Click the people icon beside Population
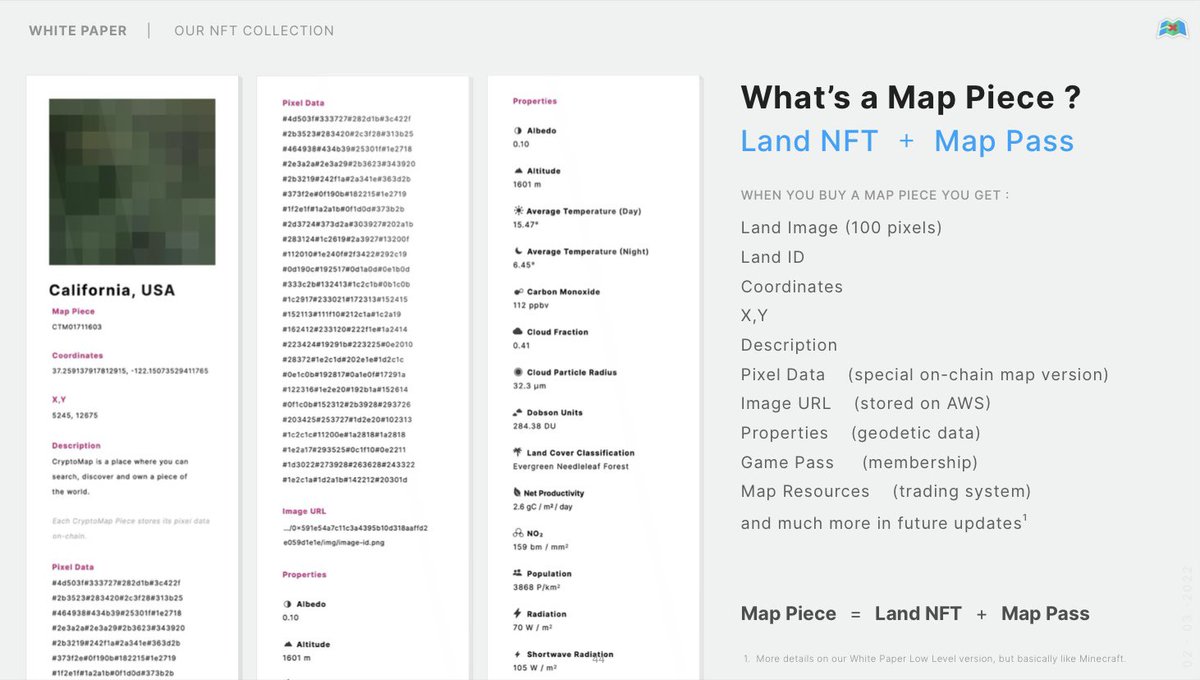1200x680 pixels. coord(517,574)
